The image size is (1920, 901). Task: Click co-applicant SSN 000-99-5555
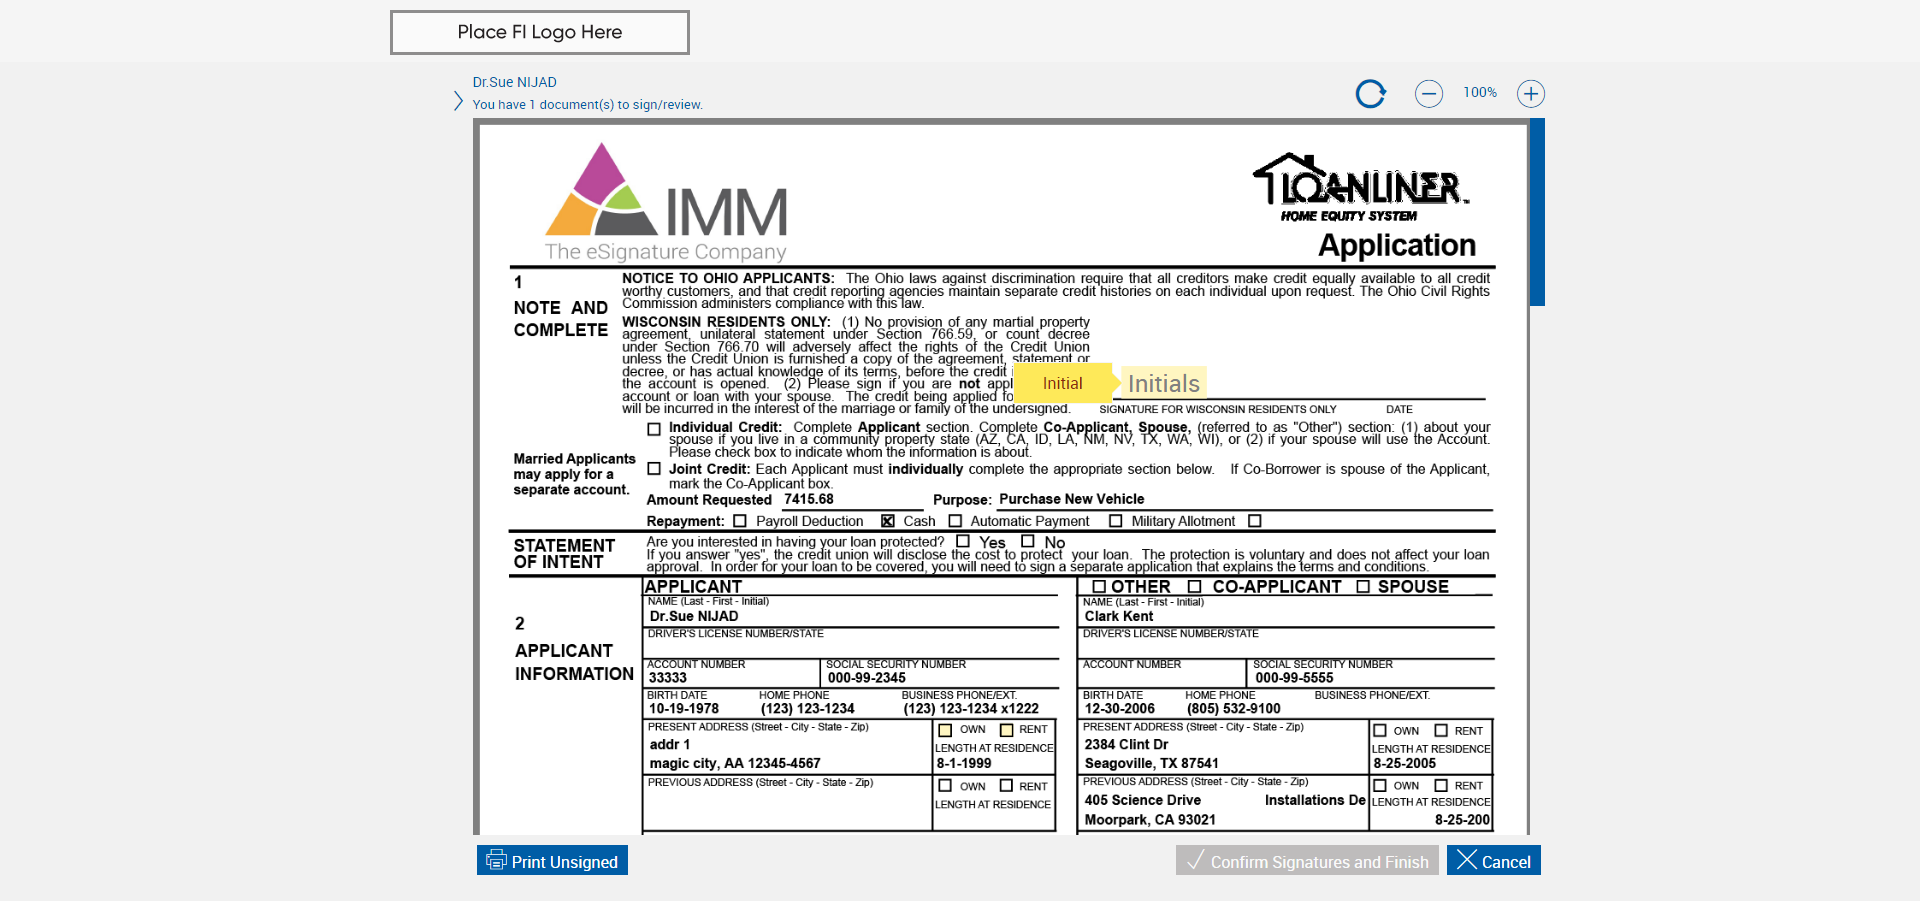(x=1294, y=678)
